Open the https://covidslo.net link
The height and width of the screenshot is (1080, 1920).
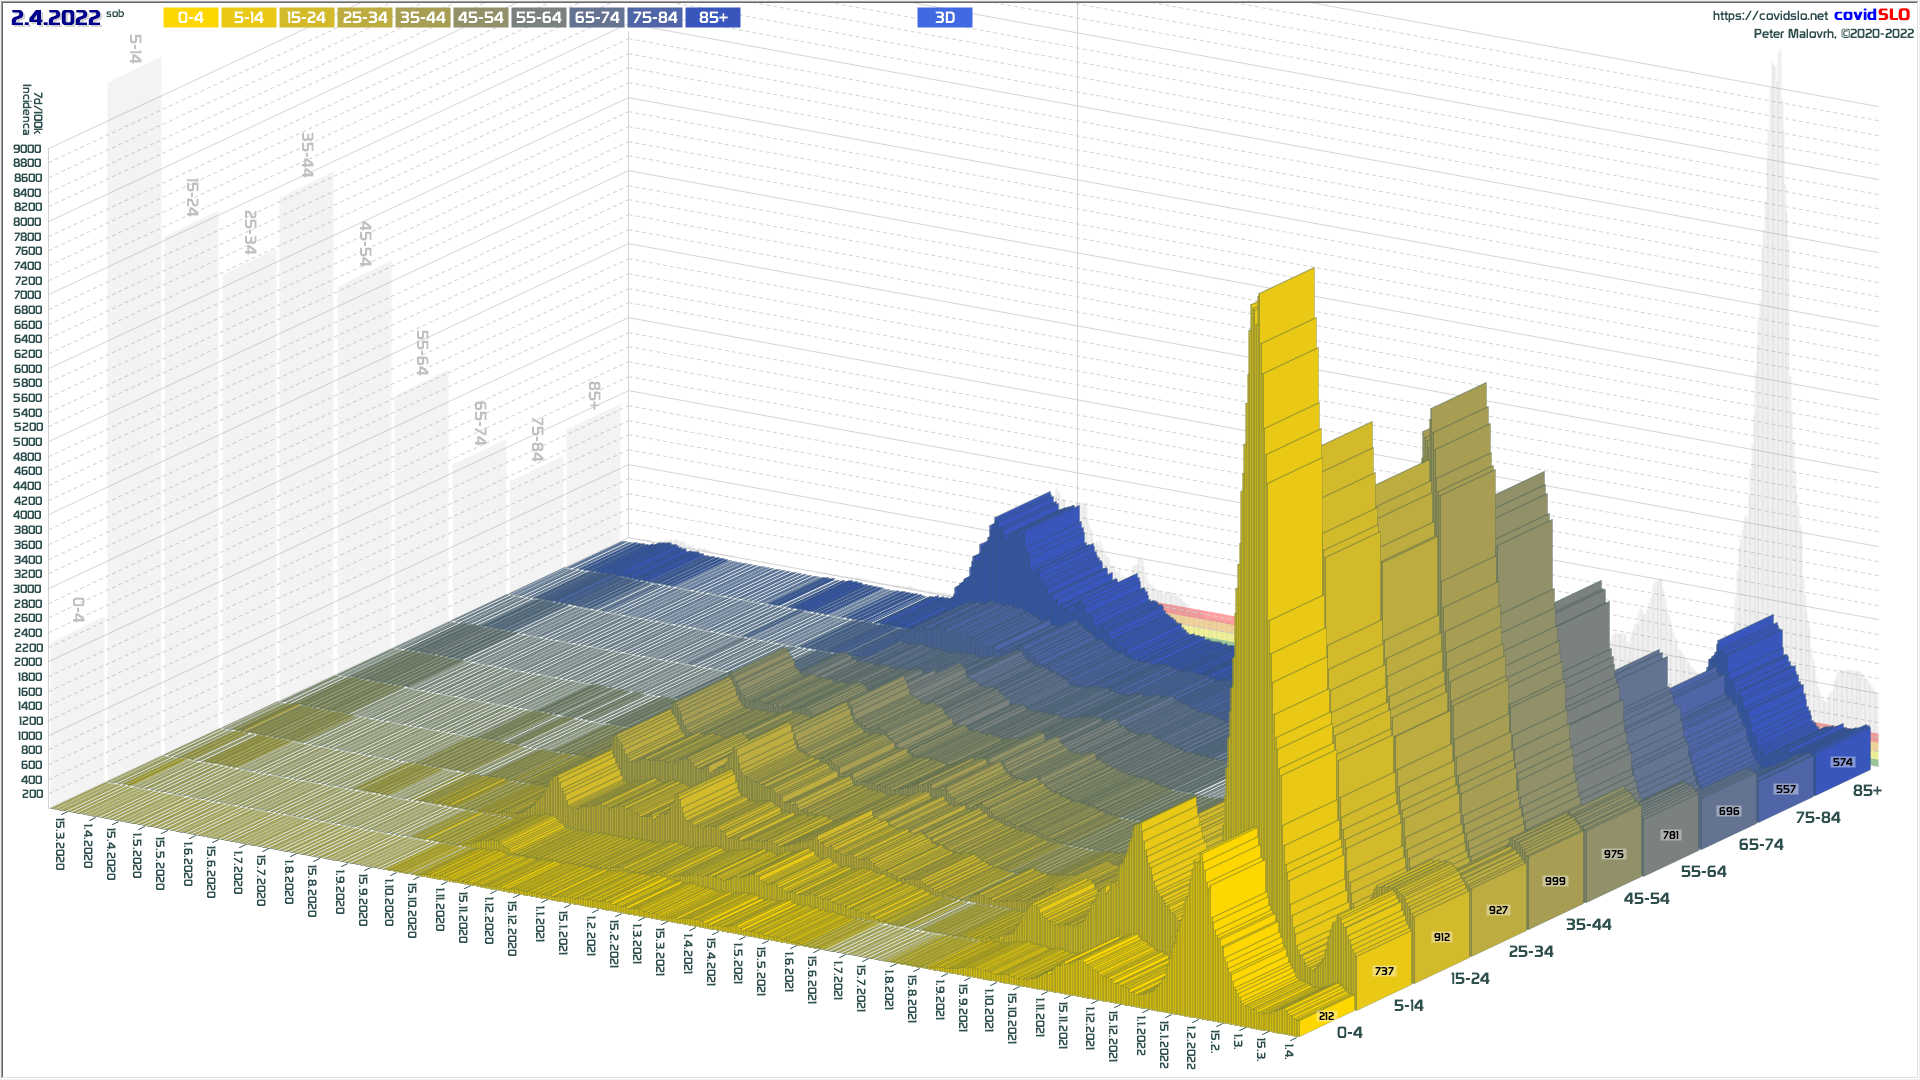click(1769, 16)
